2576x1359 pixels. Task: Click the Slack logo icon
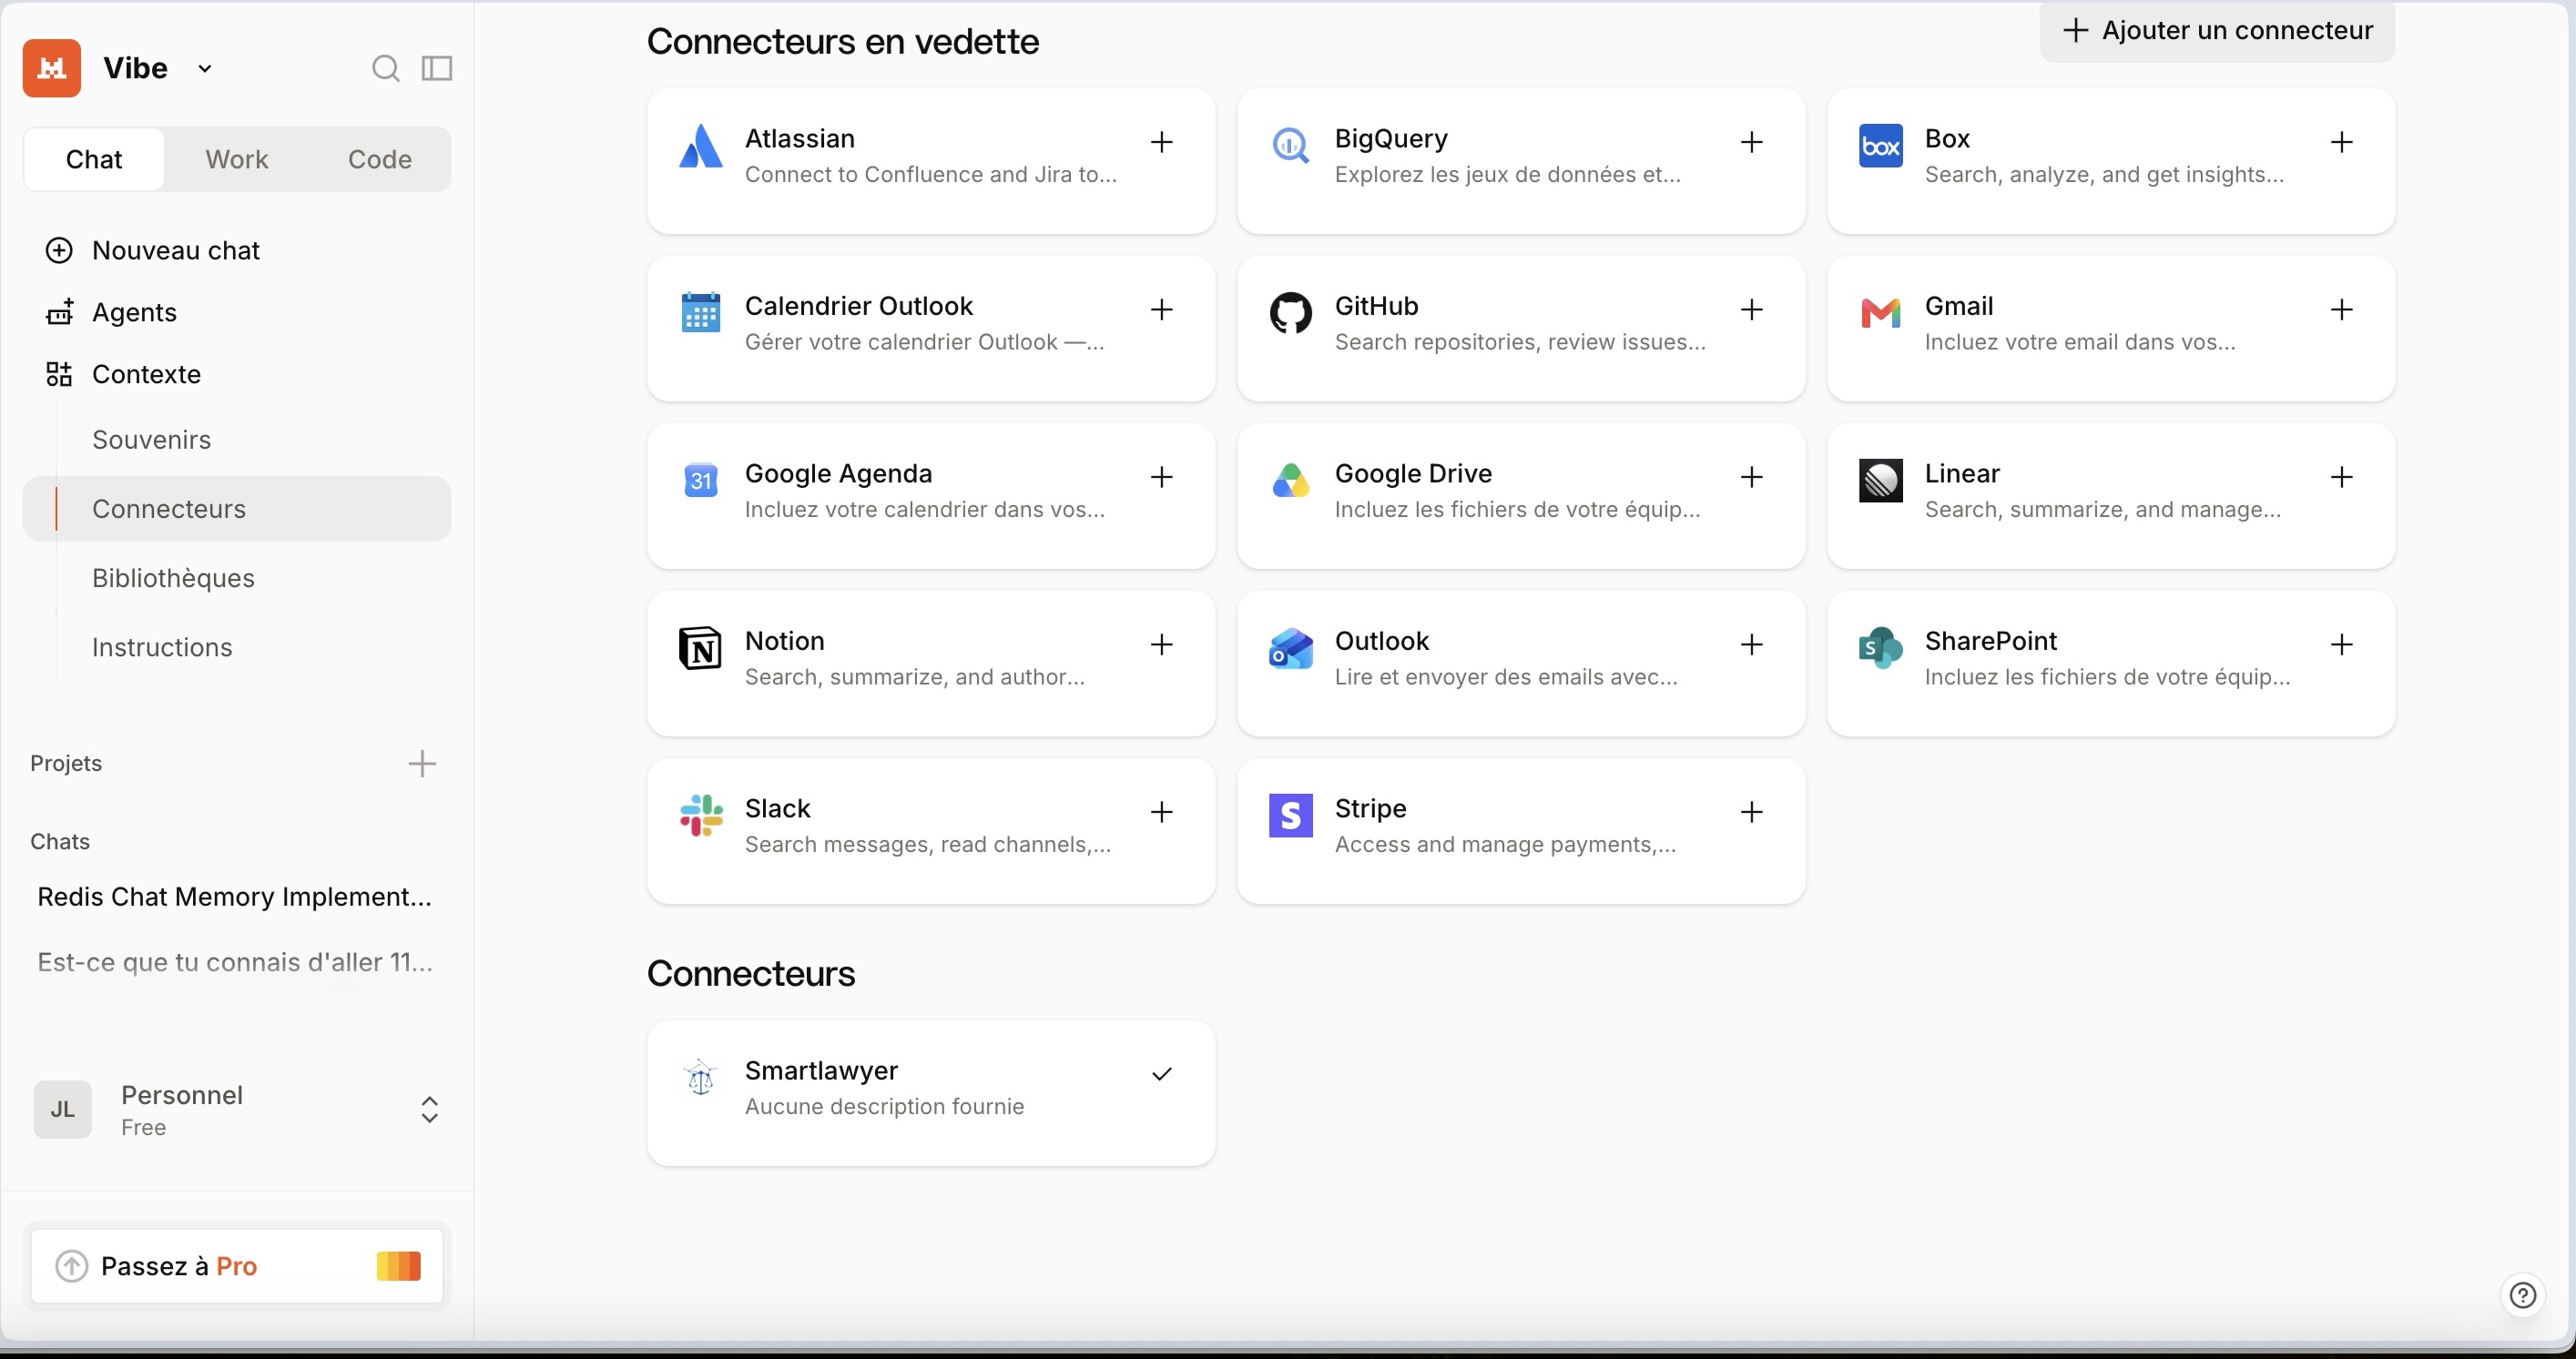click(700, 816)
